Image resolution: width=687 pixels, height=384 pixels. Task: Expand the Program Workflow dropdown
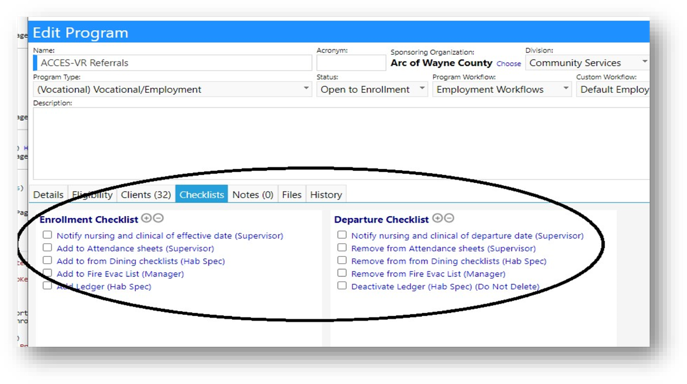click(x=502, y=89)
